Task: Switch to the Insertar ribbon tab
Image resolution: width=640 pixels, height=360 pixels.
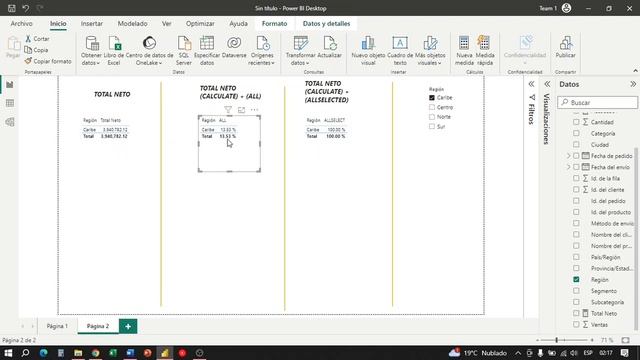Action: click(x=92, y=24)
